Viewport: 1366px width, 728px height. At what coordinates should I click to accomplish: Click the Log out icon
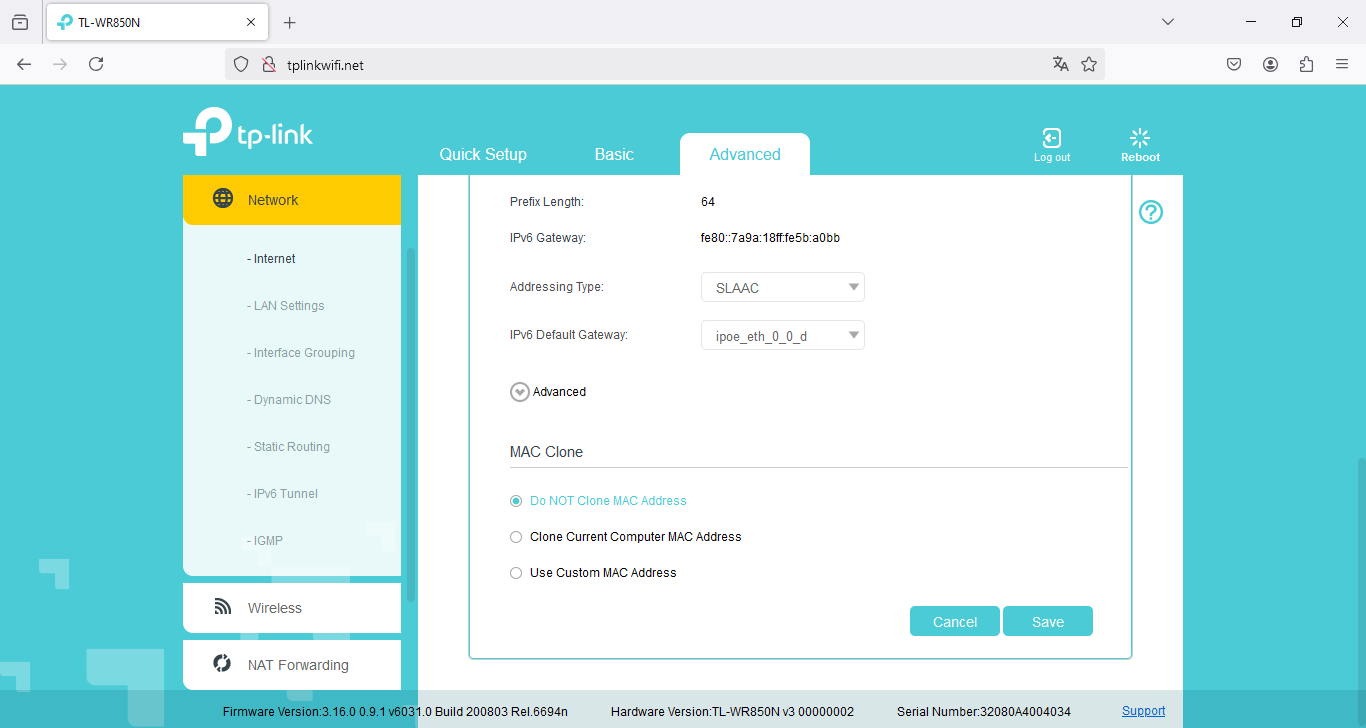point(1051,139)
